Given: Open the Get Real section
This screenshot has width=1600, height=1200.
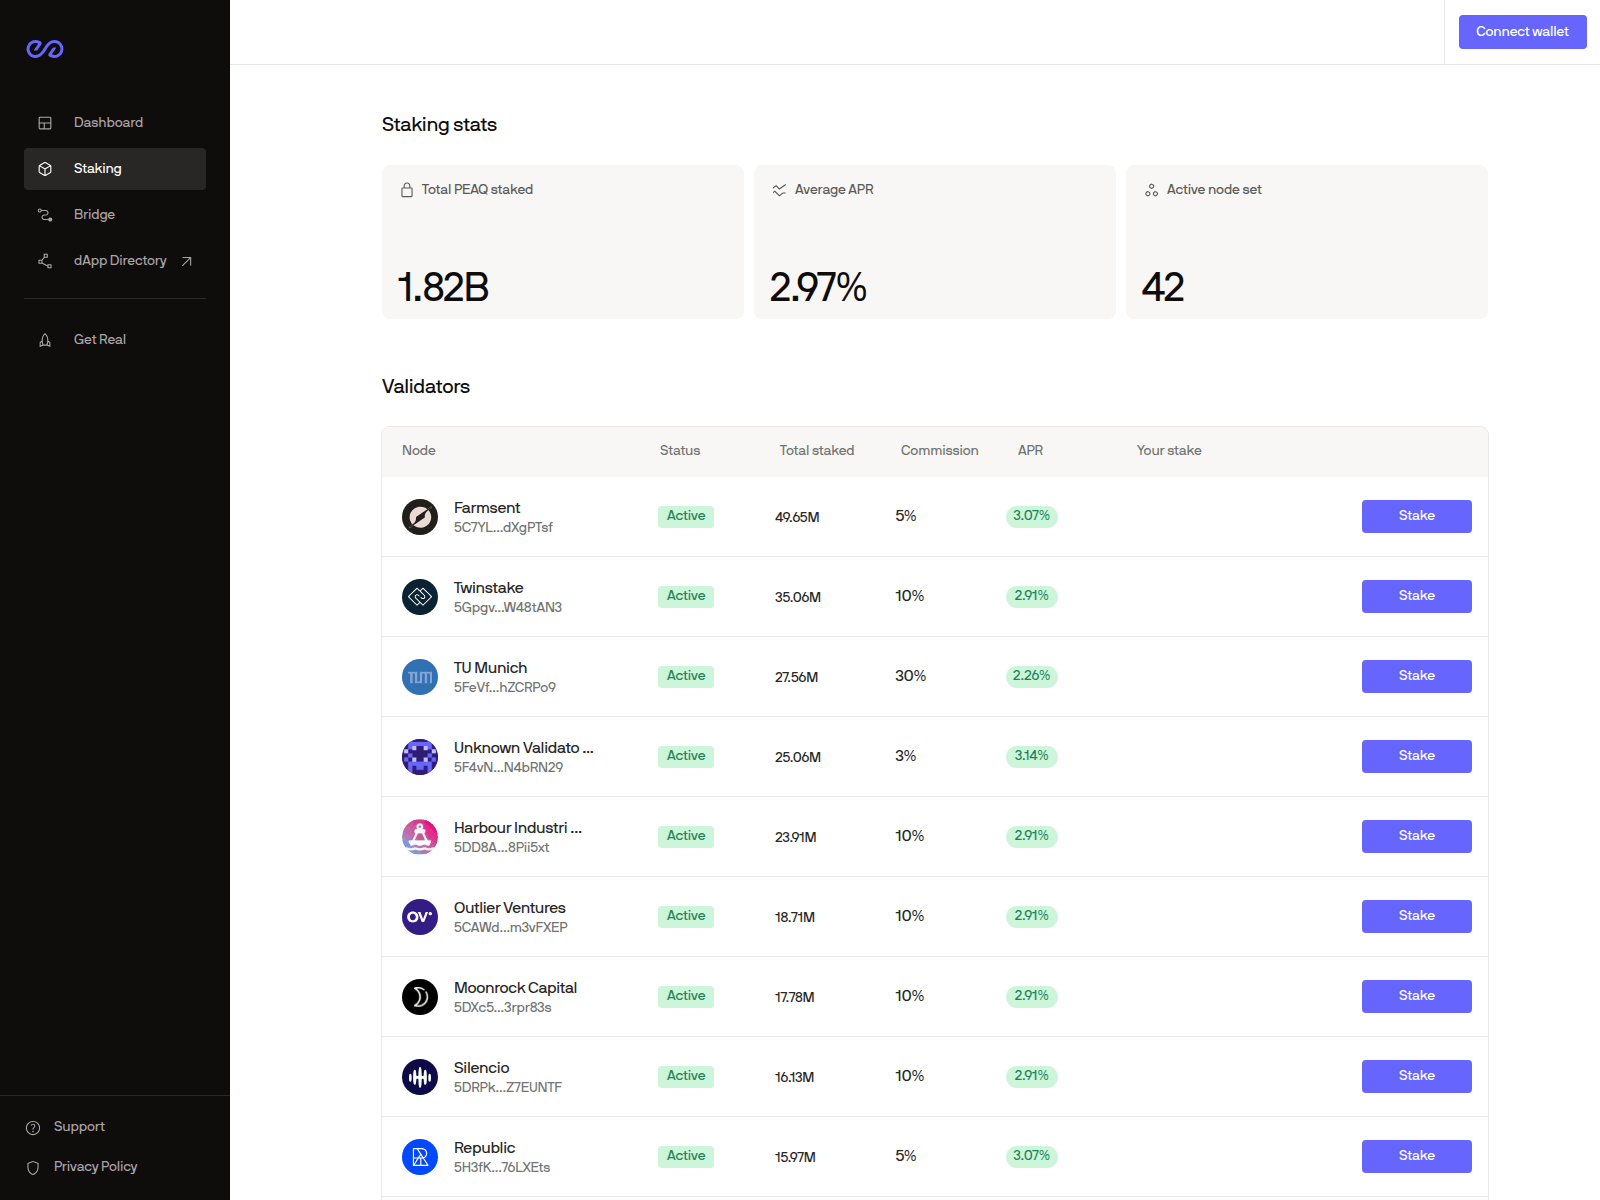Looking at the screenshot, I should (115, 340).
